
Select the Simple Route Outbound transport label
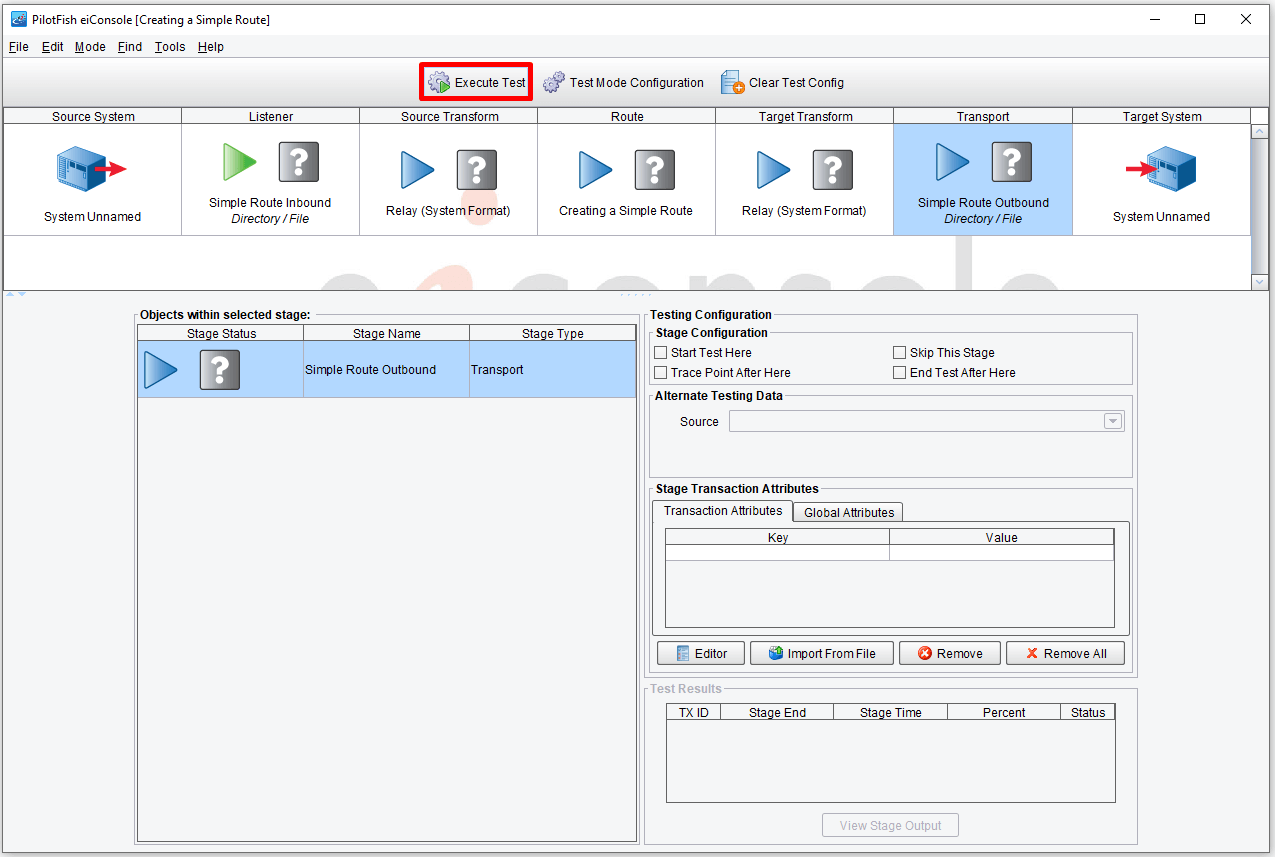point(983,203)
